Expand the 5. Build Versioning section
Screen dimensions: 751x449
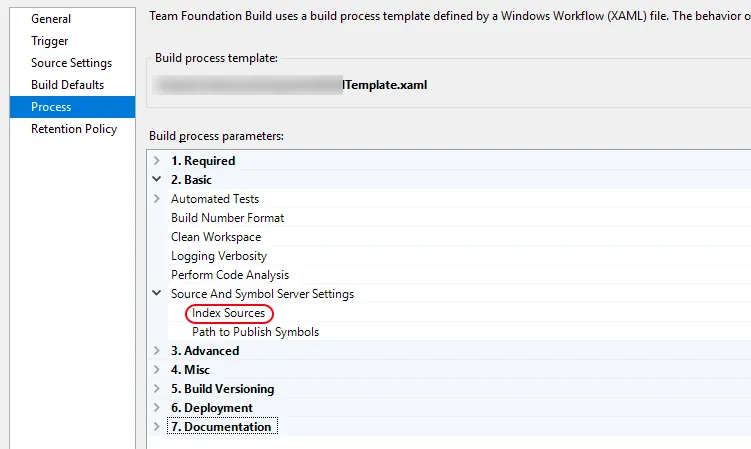coord(157,389)
